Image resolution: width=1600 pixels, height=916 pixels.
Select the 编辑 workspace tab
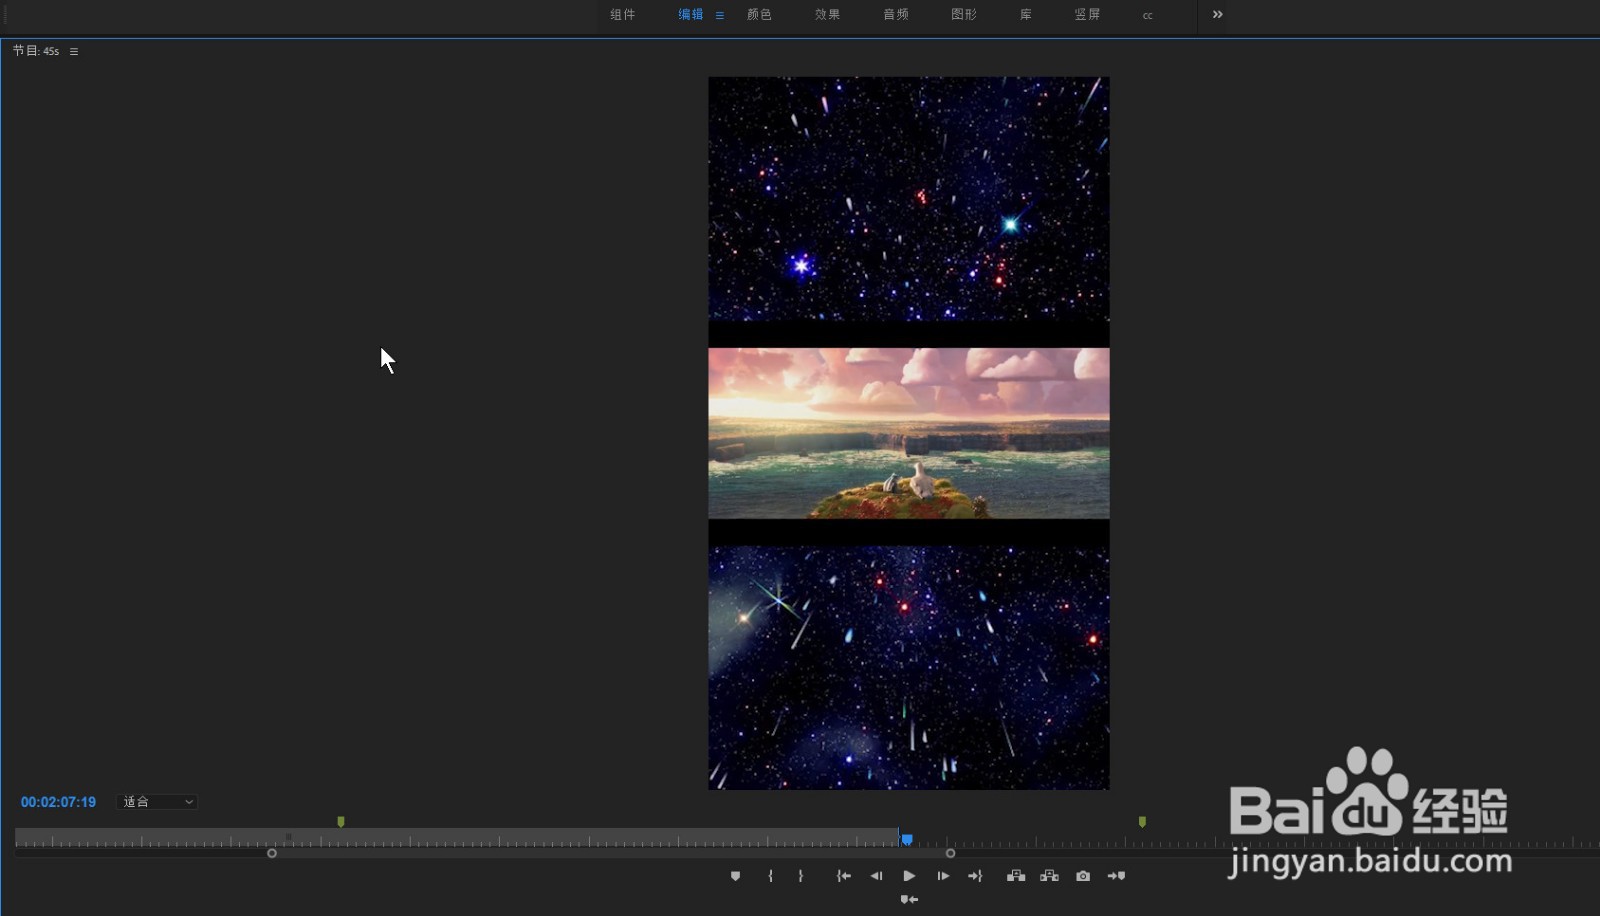click(691, 15)
